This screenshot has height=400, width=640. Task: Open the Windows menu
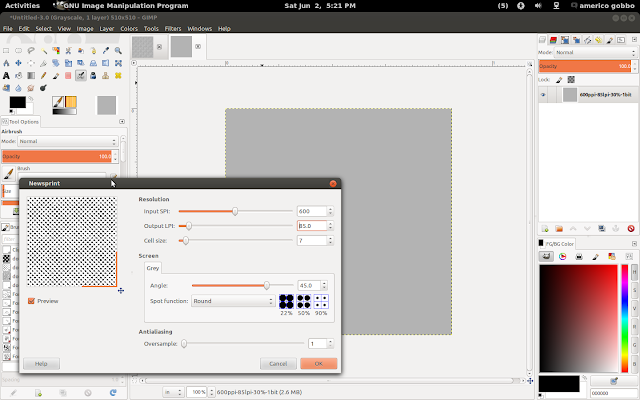pyautogui.click(x=200, y=29)
